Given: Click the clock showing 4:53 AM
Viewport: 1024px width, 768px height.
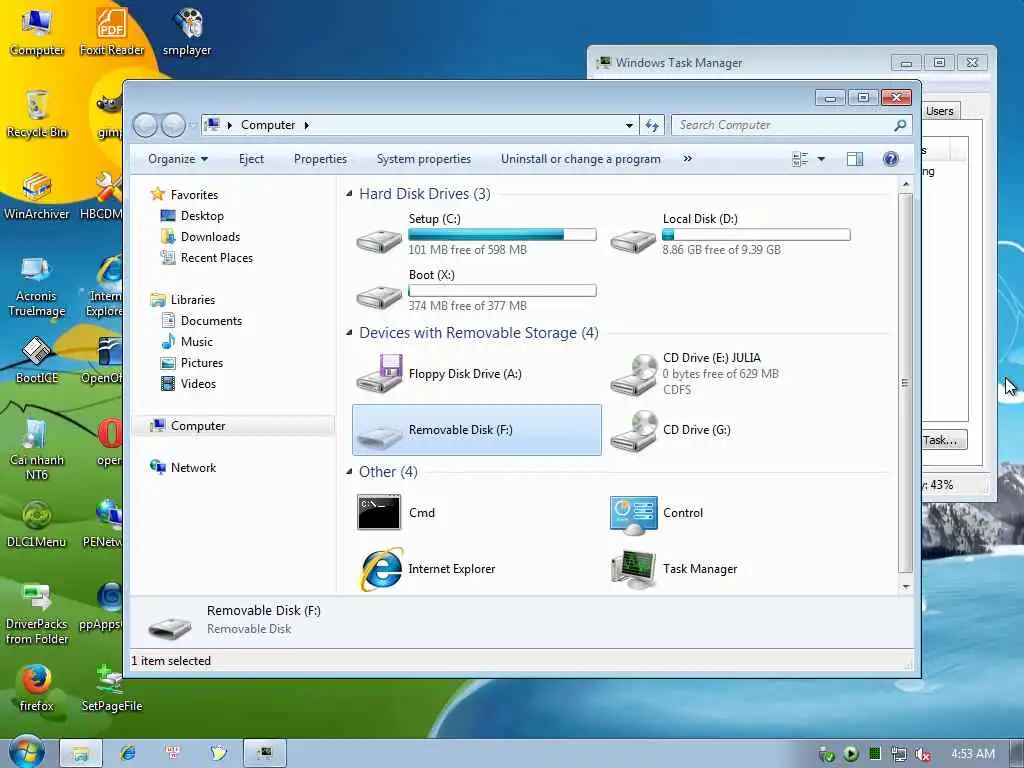Looking at the screenshot, I should point(972,754).
